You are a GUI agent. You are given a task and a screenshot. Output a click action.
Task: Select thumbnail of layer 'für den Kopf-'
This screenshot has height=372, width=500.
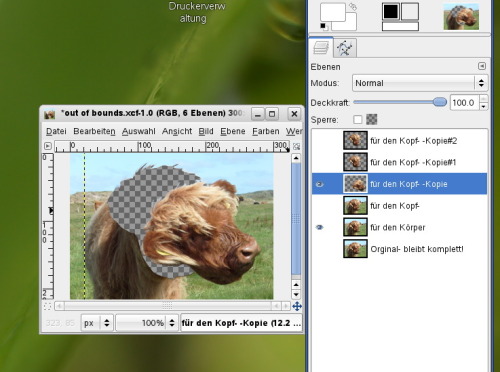coord(355,205)
